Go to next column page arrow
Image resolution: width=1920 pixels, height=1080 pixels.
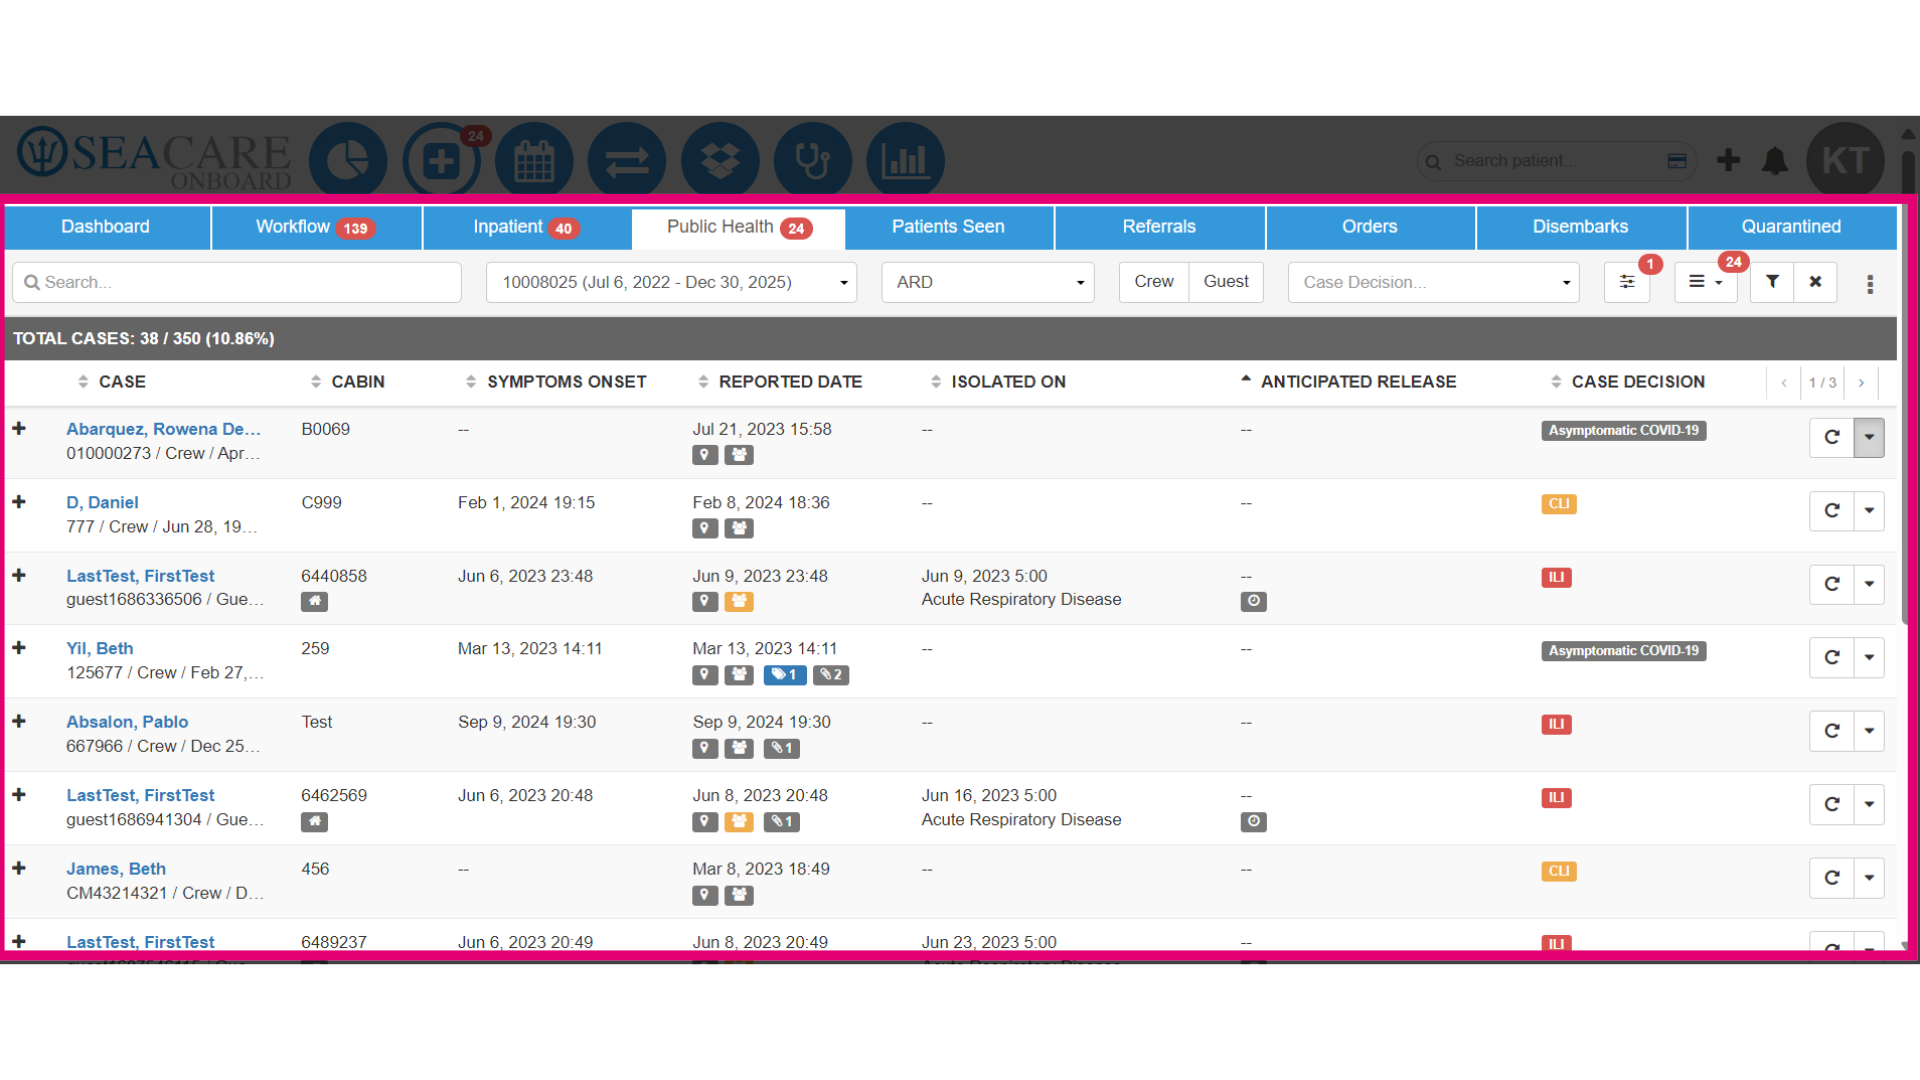point(1861,383)
